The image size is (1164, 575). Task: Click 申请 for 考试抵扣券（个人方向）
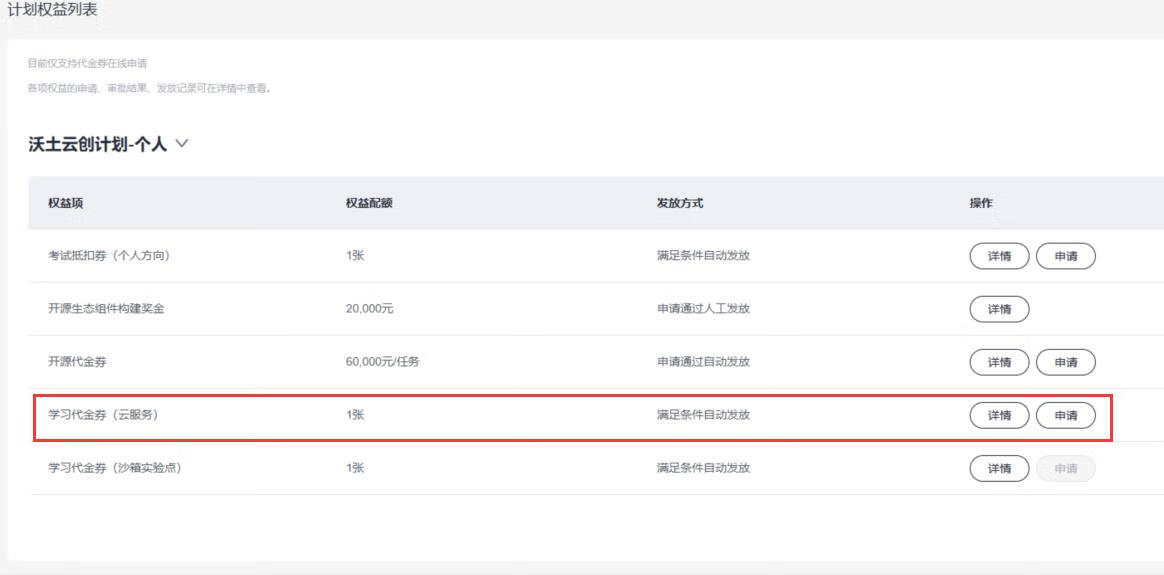pos(1065,256)
